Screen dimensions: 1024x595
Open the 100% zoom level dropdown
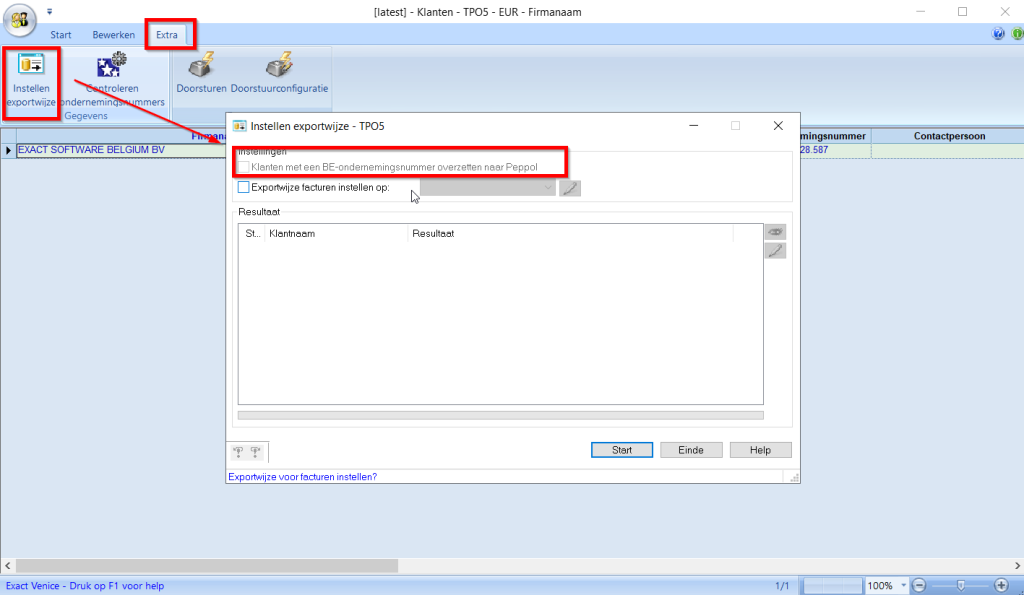coord(903,585)
